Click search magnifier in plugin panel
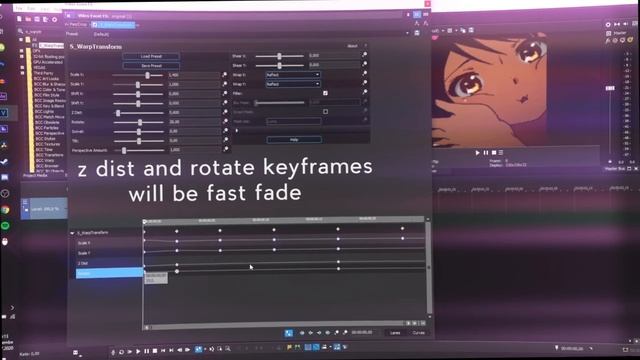Screen dimensions: 640x360 (20, 31)
